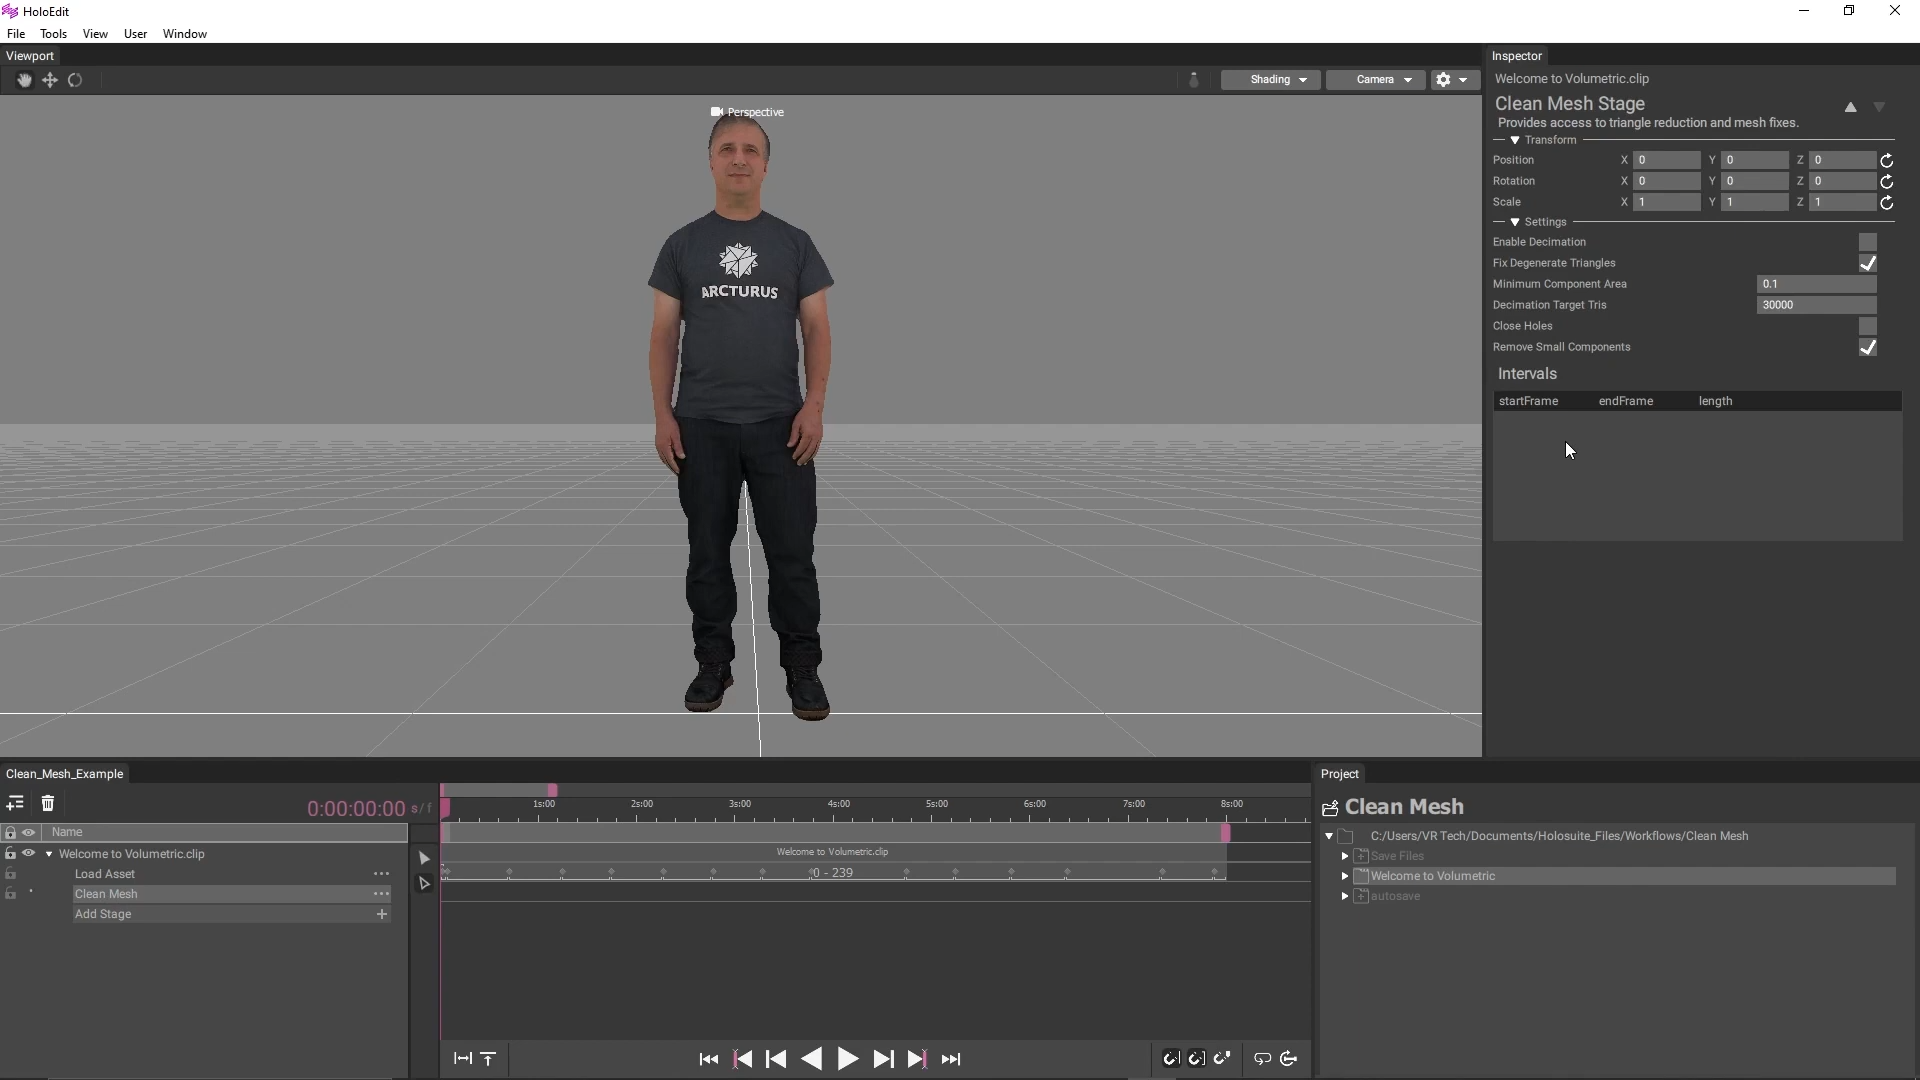Expand the Welcome to Volumetric project folder
Screen dimensions: 1920x1080
pos(1345,876)
